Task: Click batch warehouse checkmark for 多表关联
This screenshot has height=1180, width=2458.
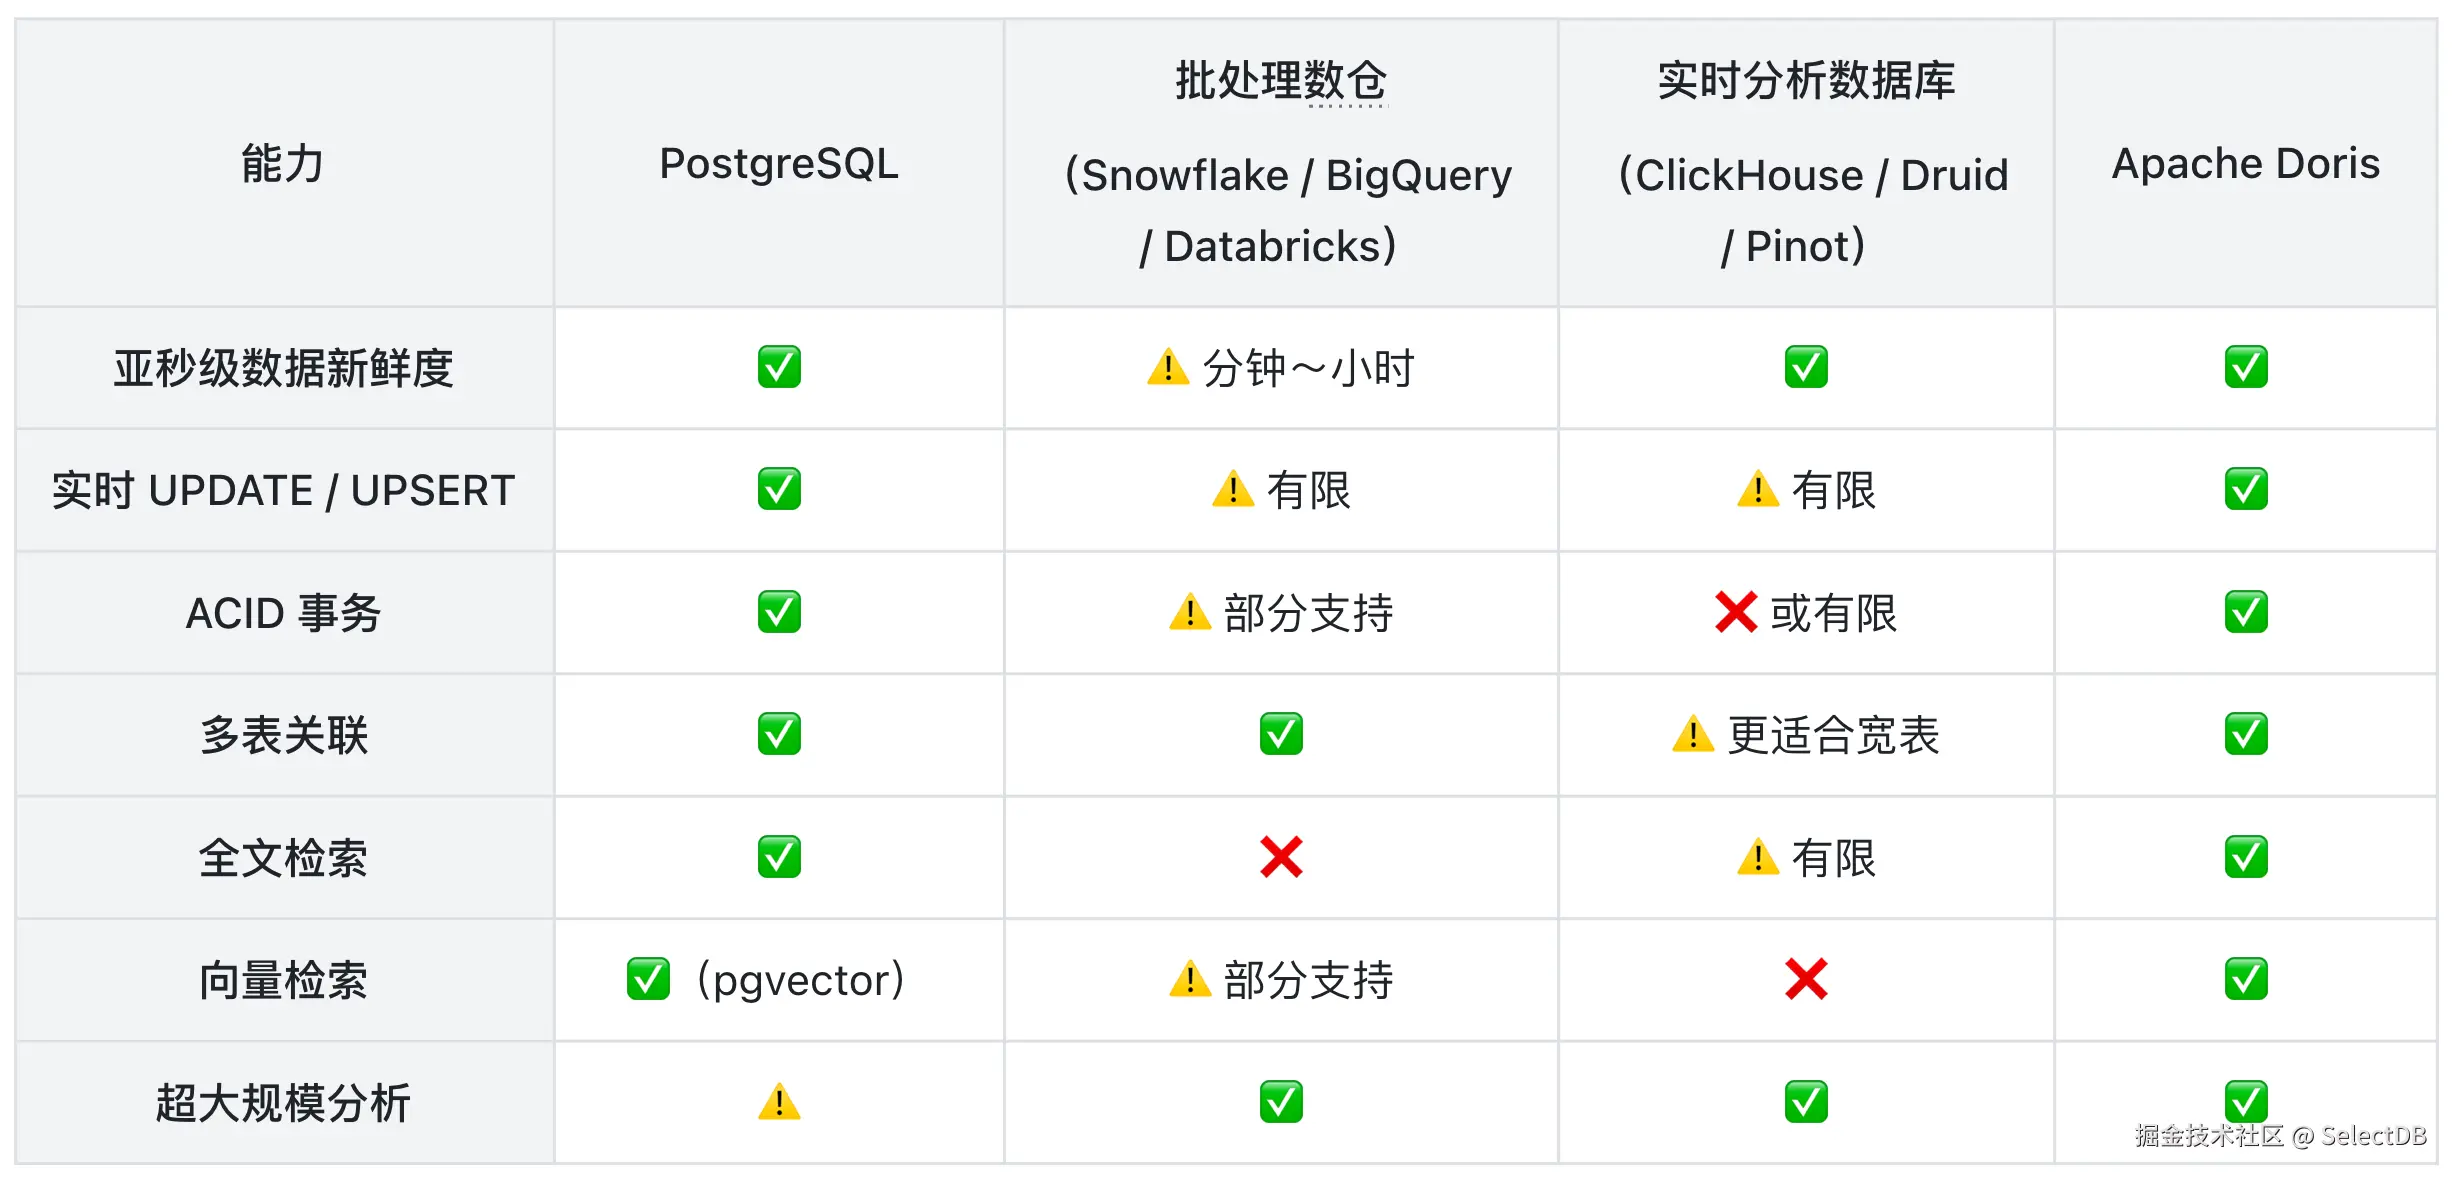Action: (1281, 734)
